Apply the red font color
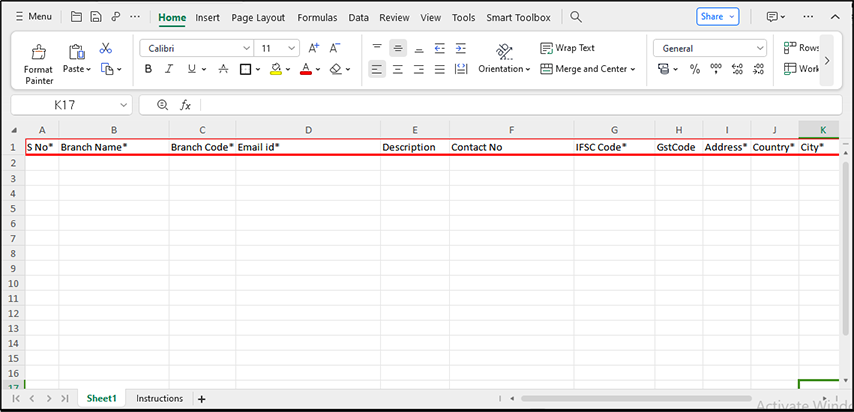Viewport: 854px width, 412px height. (x=306, y=69)
